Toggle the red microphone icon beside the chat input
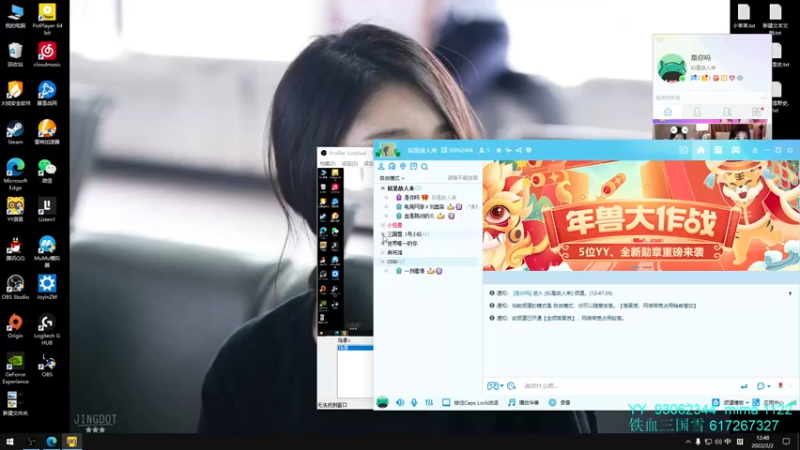 (x=780, y=386)
